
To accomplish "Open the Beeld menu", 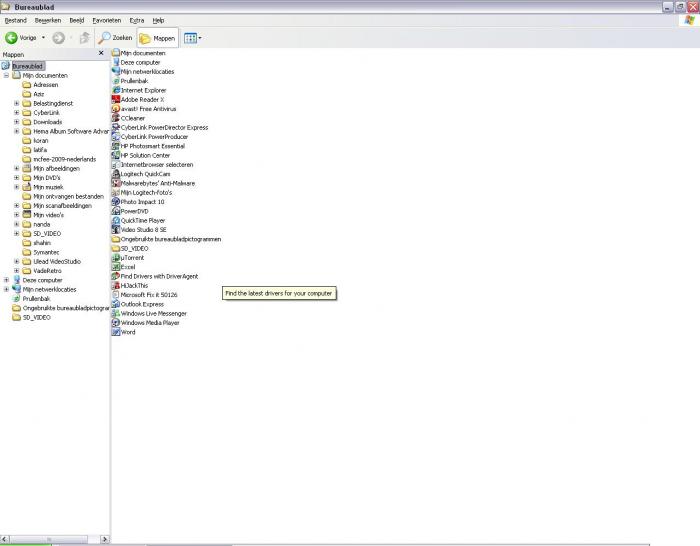I will (x=77, y=21).
